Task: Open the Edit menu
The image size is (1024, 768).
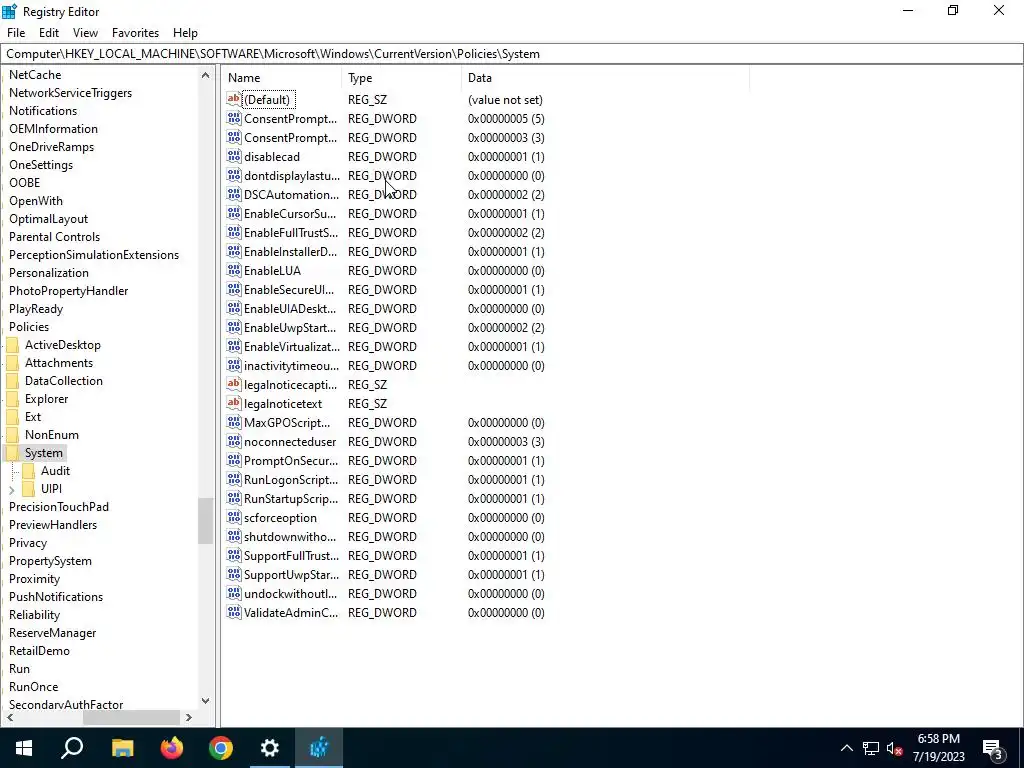Action: pos(49,33)
